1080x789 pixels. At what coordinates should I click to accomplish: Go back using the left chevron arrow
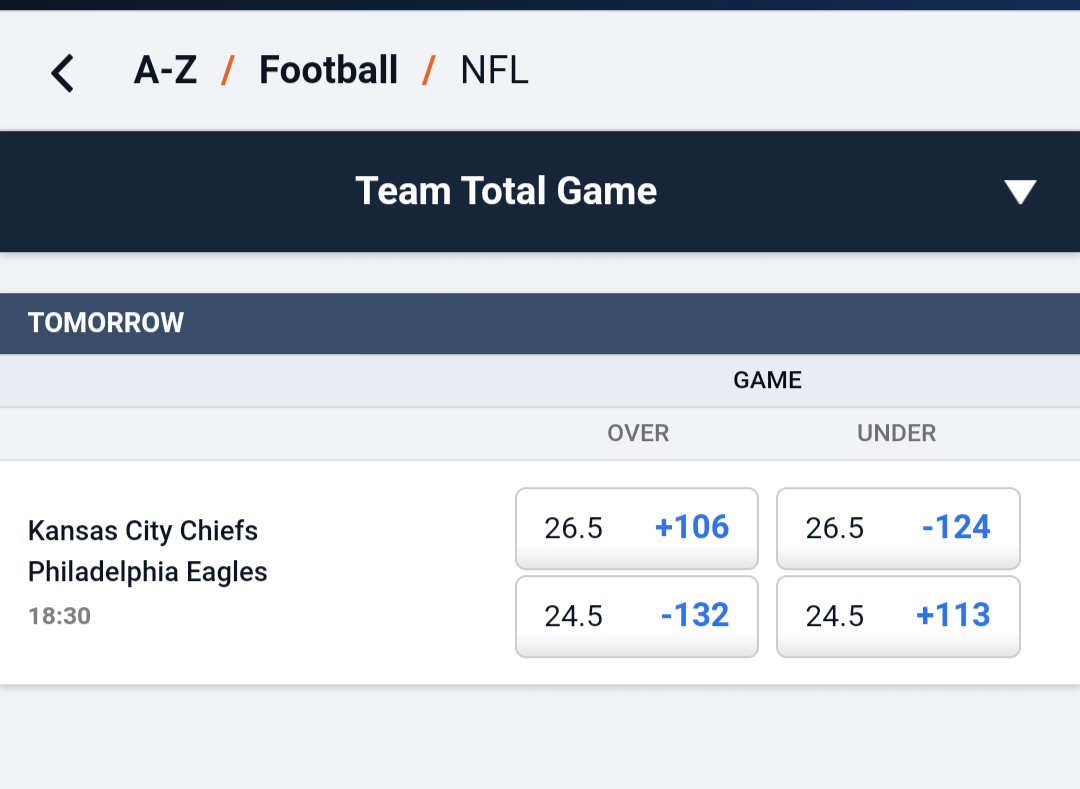[x=62, y=73]
